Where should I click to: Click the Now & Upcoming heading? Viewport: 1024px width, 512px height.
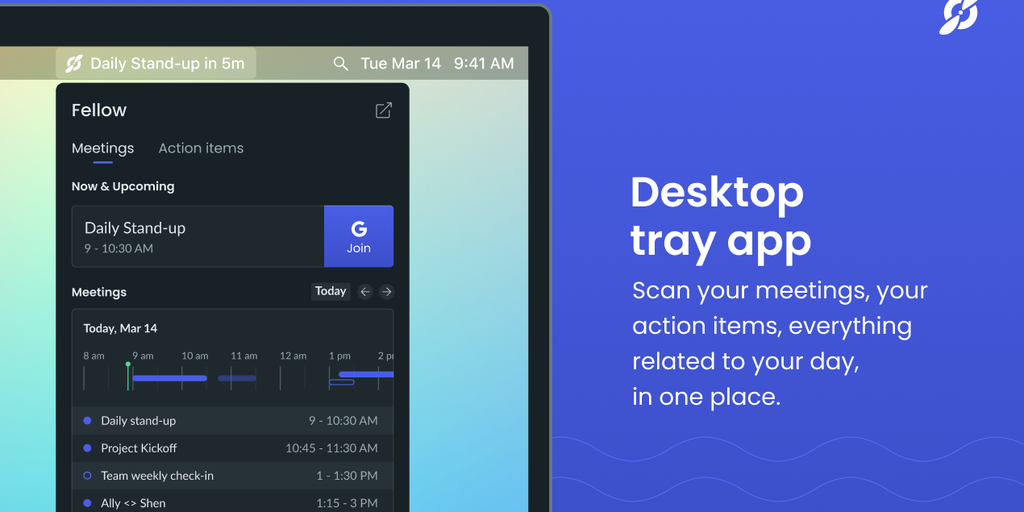pos(123,187)
